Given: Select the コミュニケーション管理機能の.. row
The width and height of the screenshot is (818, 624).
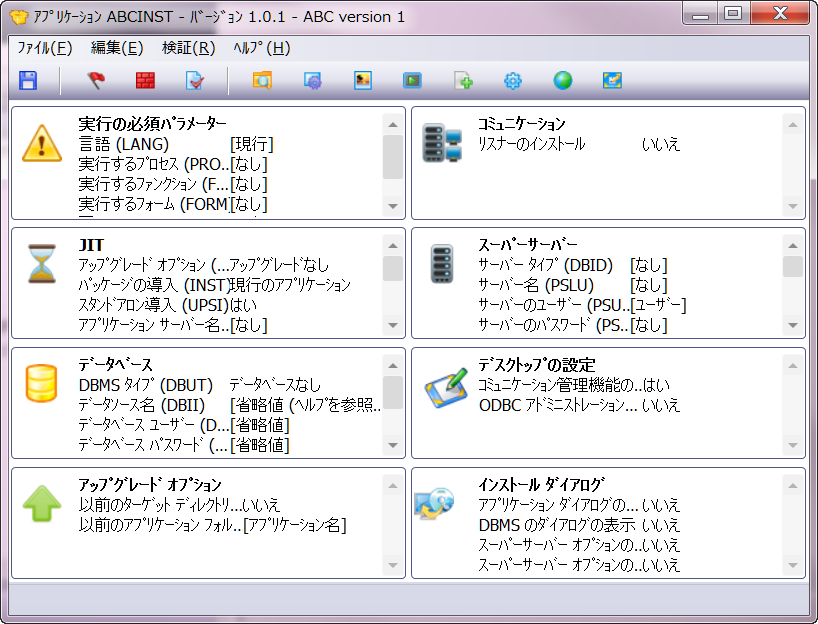Looking at the screenshot, I should pyautogui.click(x=574, y=385).
